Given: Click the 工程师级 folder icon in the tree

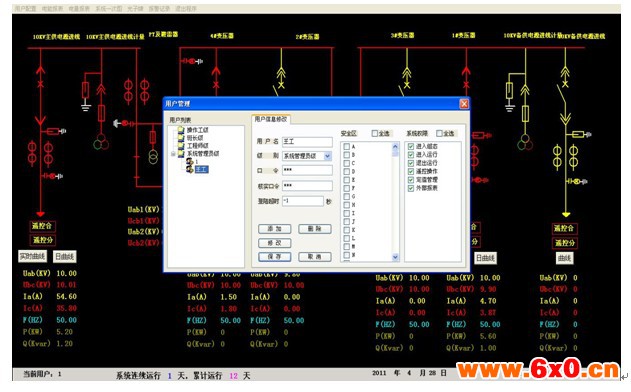Looking at the screenshot, I should tap(181, 145).
